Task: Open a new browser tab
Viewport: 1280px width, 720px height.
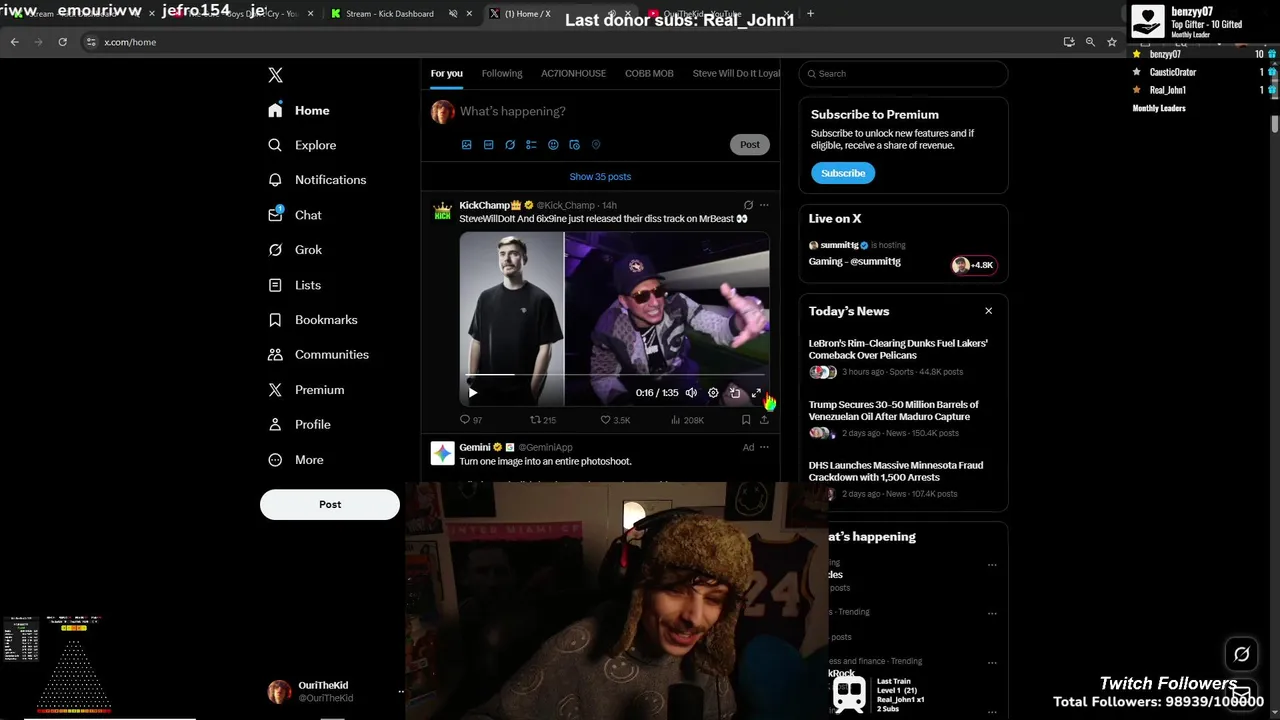Action: click(x=810, y=14)
